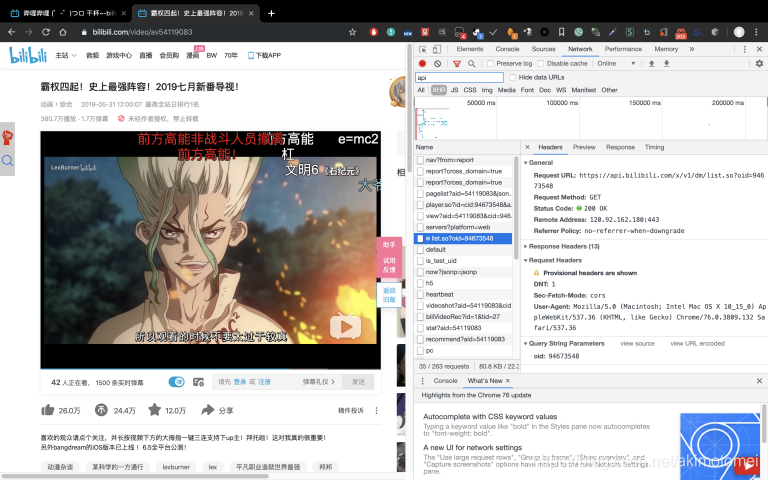
Task: Switch to the Console panel tab
Action: click(x=507, y=49)
